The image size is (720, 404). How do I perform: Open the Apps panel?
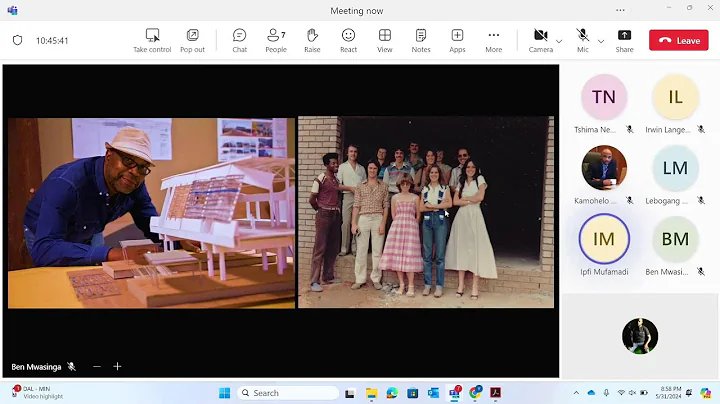[x=457, y=36]
